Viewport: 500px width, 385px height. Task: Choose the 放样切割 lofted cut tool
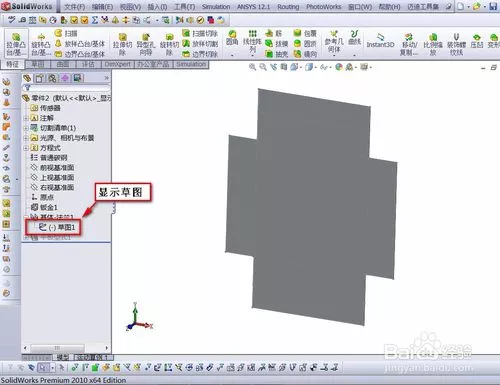[200, 44]
